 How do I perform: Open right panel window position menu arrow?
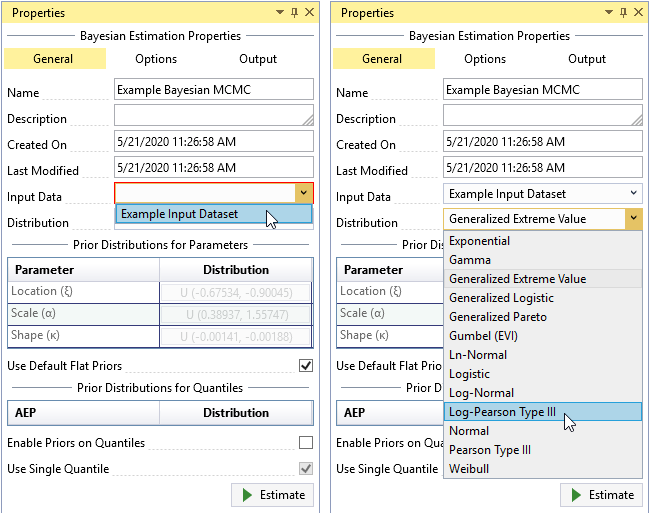608,13
